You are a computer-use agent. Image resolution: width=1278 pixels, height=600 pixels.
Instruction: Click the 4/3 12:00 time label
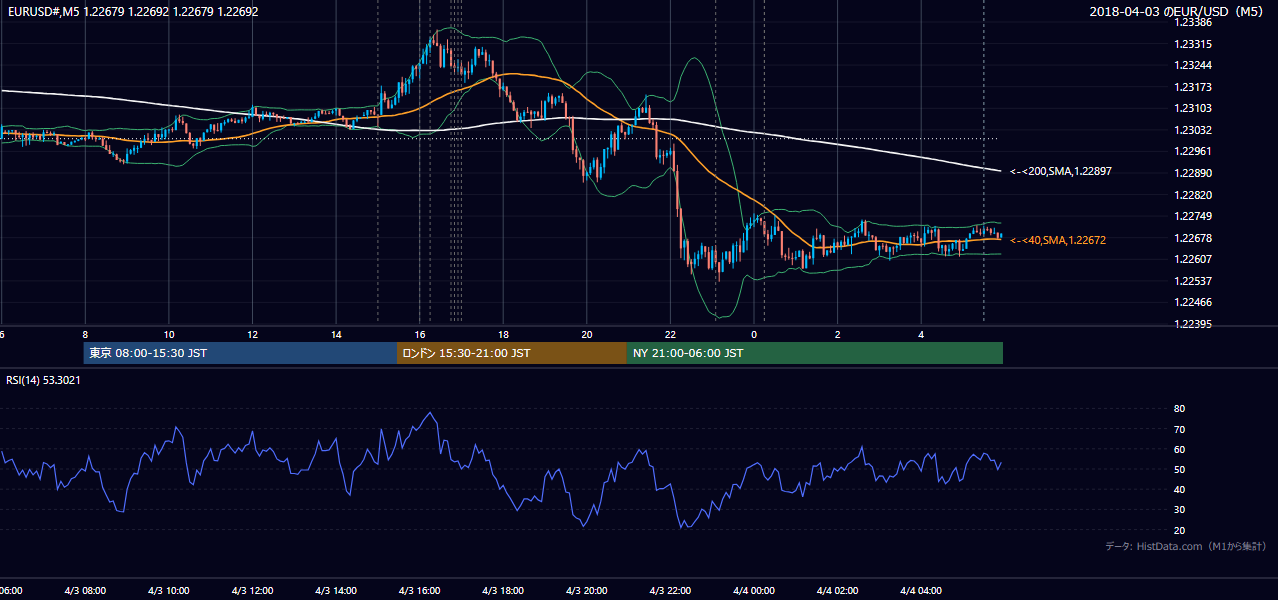pos(253,590)
